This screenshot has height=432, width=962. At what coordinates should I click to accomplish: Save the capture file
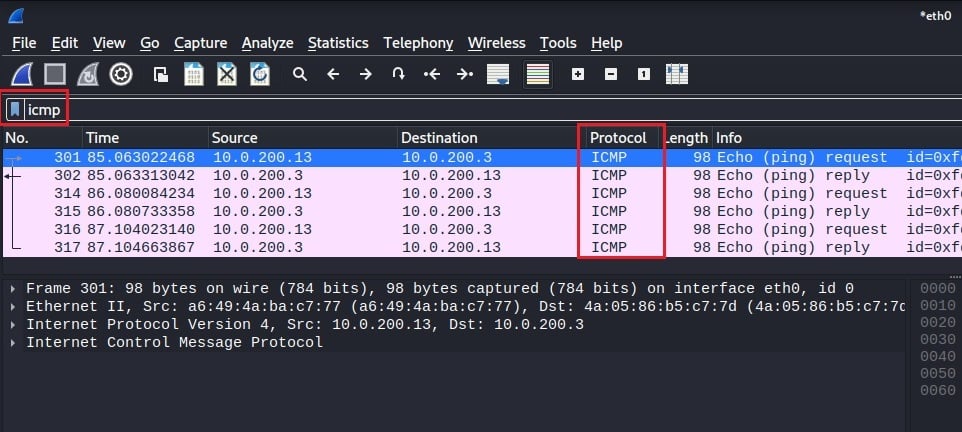pyautogui.click(x=194, y=75)
